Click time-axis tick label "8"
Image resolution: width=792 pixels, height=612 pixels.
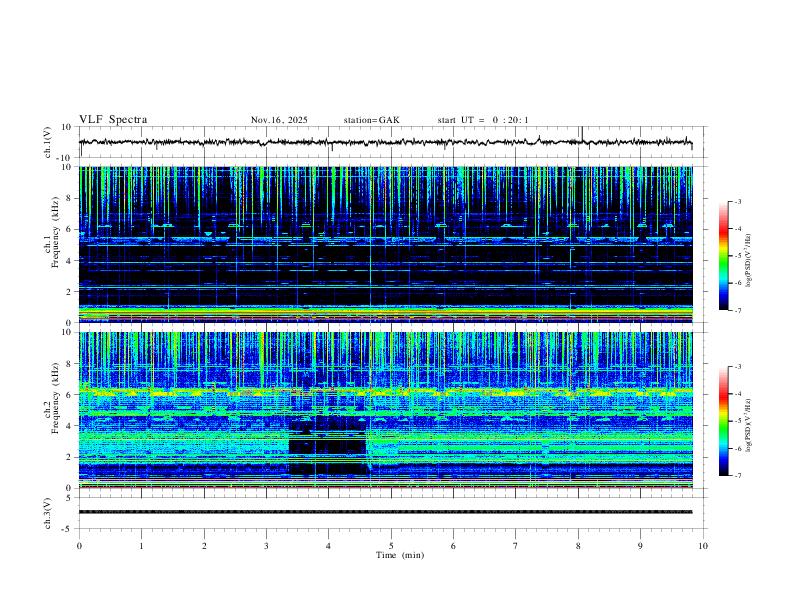click(578, 546)
